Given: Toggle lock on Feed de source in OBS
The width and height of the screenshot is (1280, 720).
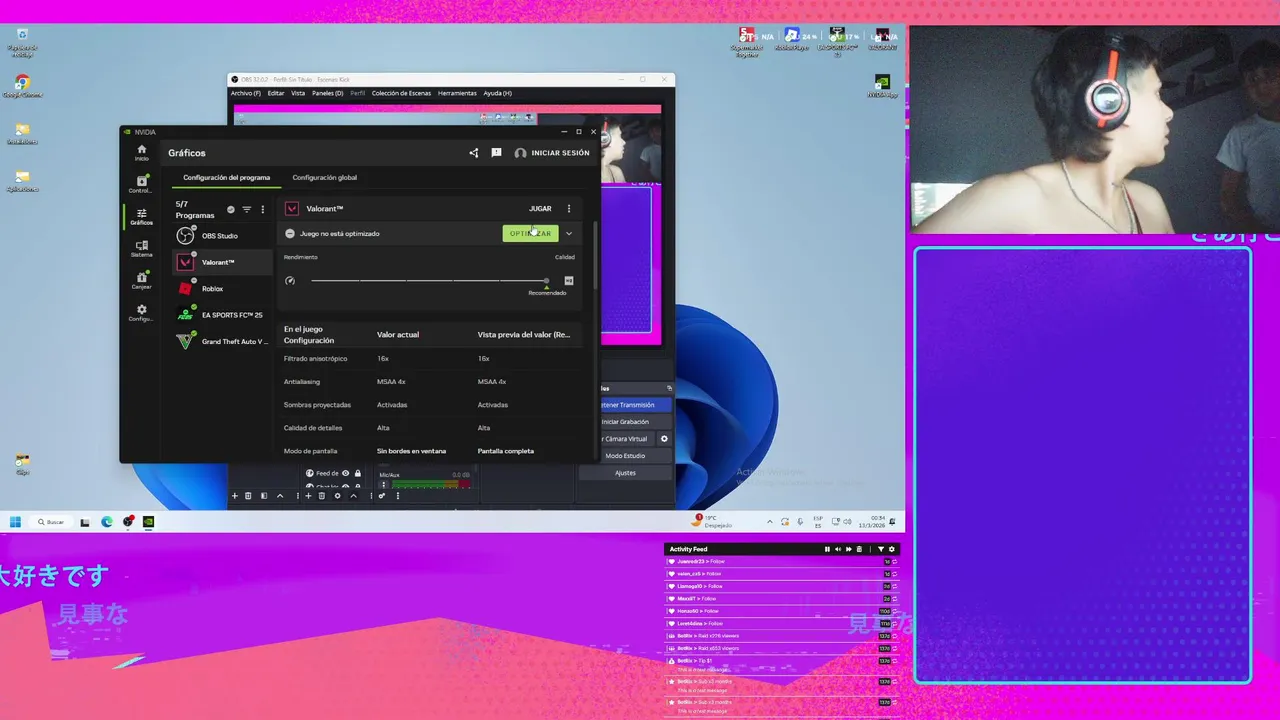Looking at the screenshot, I should tap(357, 473).
